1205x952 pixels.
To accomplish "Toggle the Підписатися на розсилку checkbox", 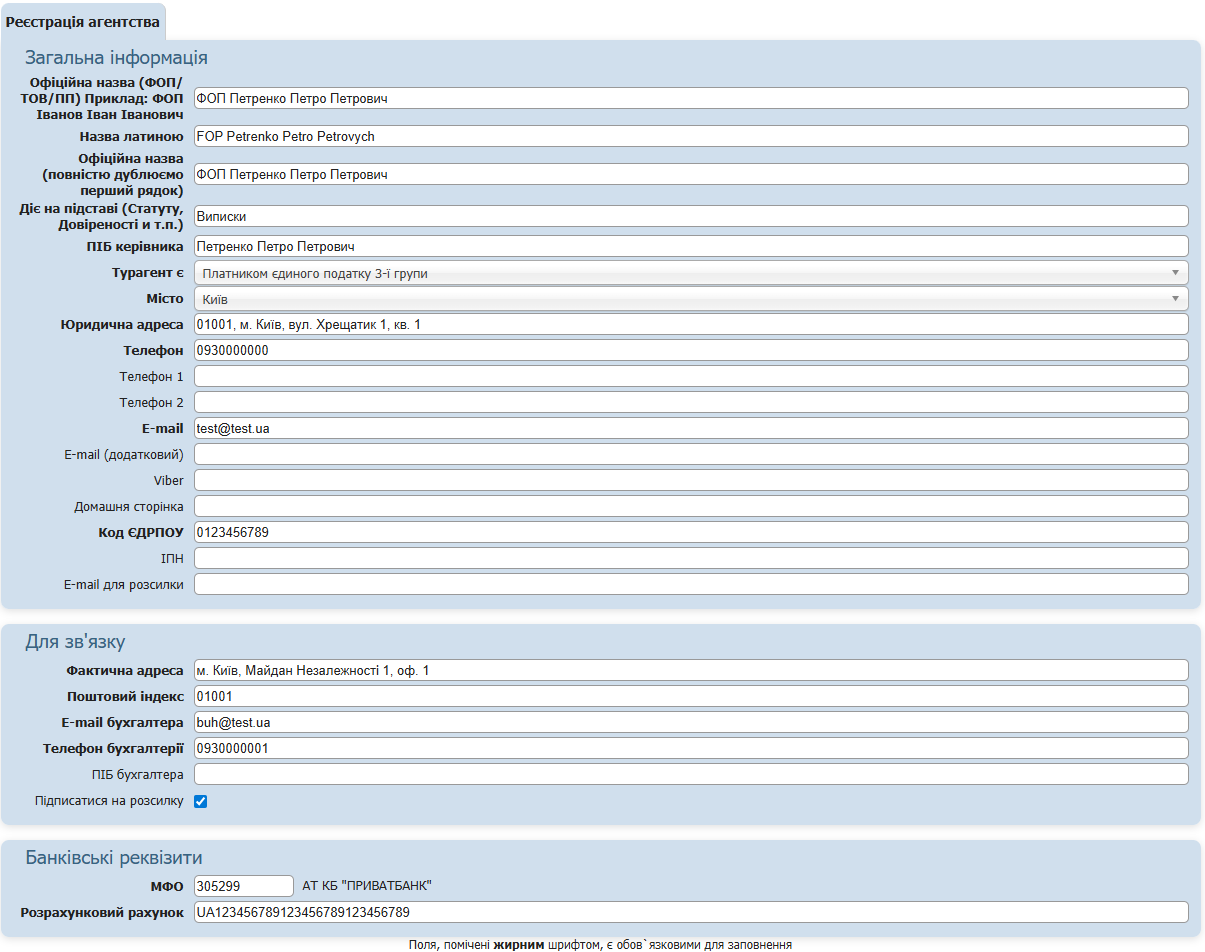I will pos(200,801).
